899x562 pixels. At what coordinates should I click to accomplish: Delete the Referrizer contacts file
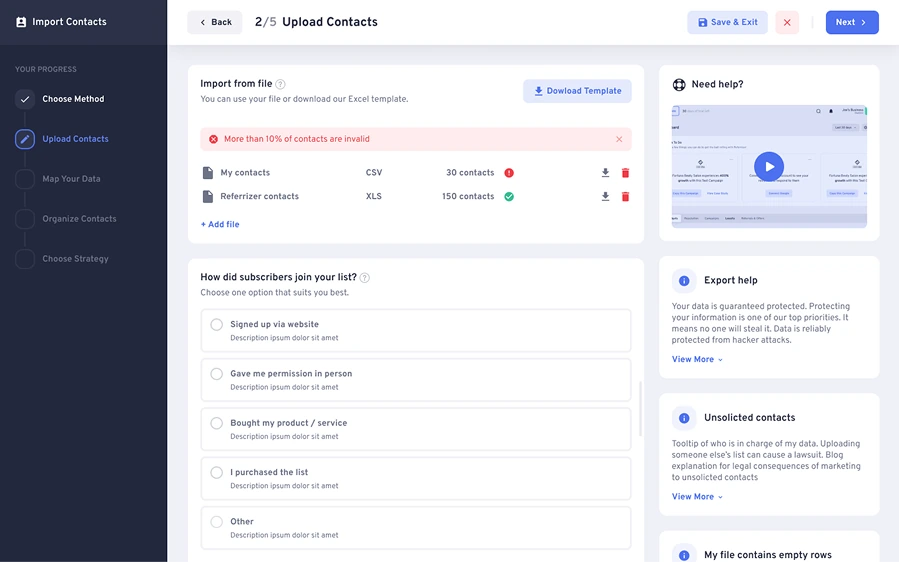[626, 197]
